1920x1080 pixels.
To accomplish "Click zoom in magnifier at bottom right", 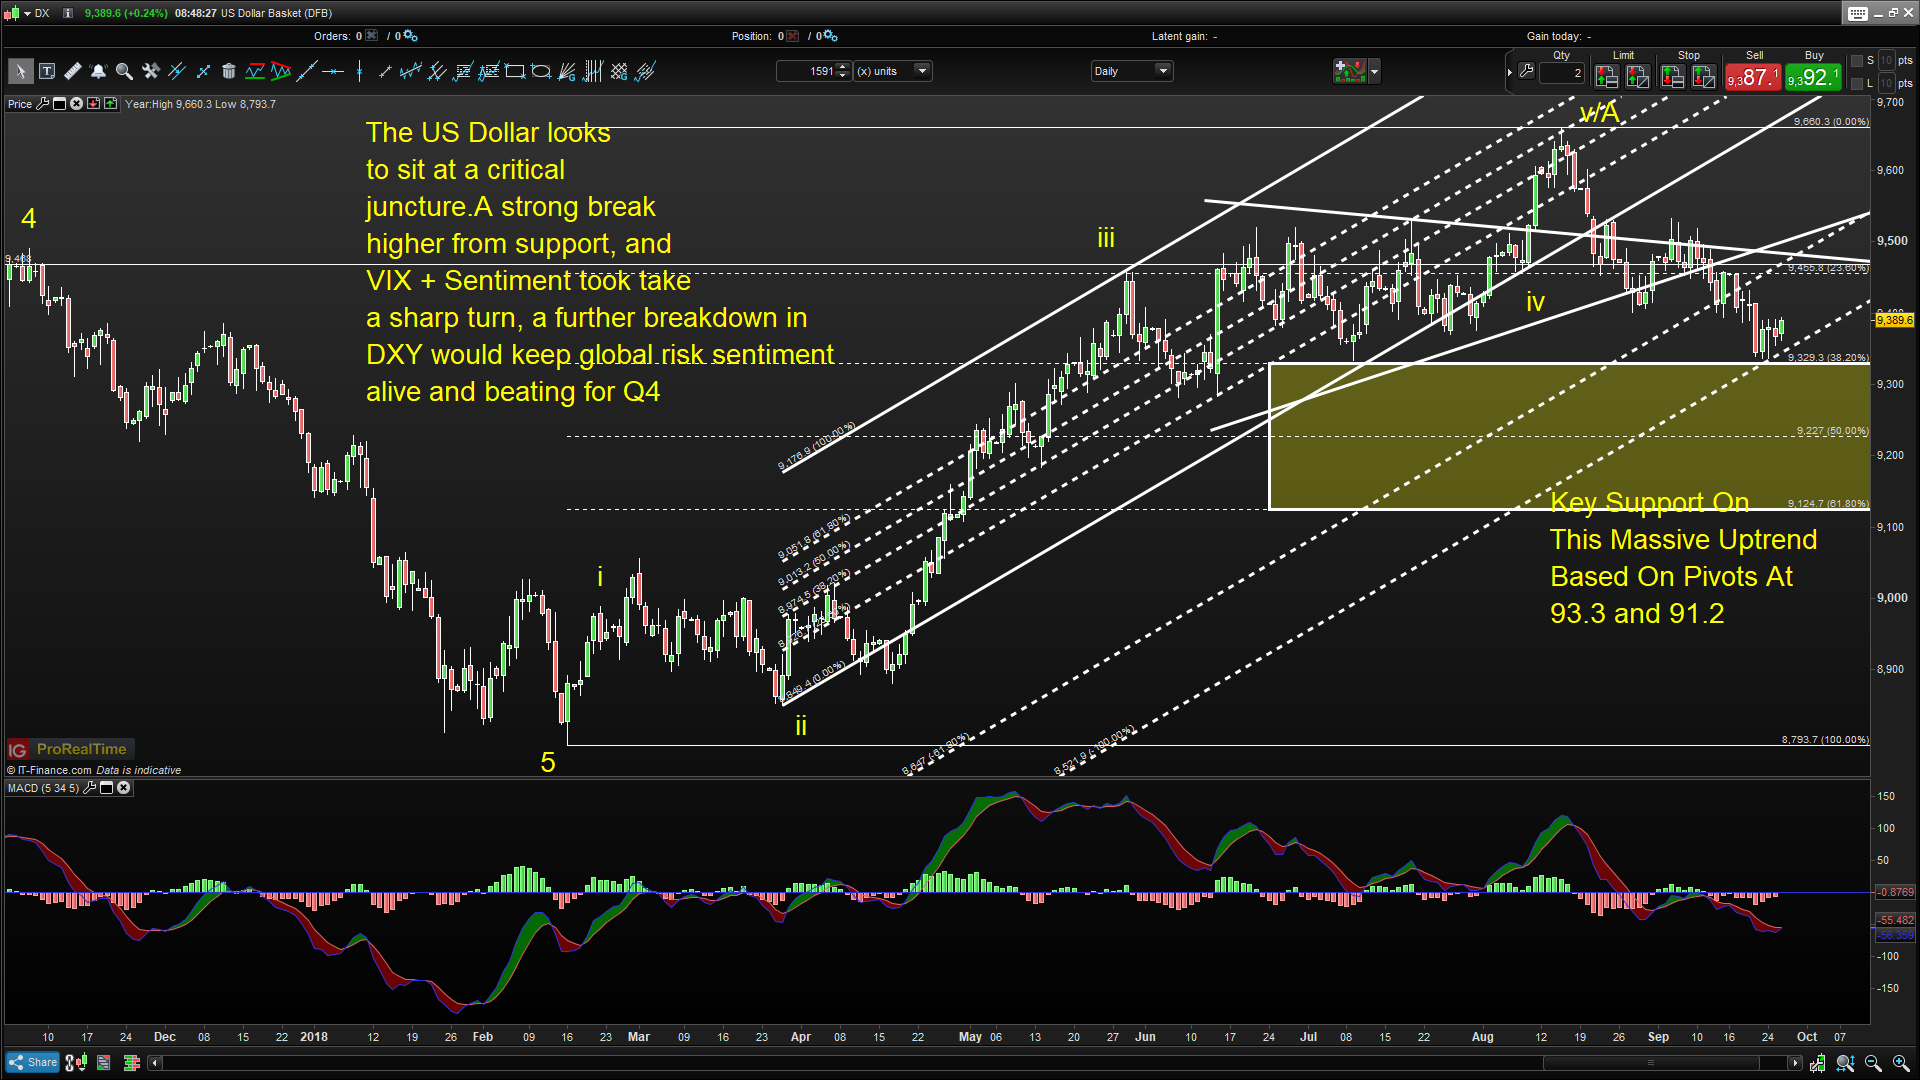I will click(1900, 1063).
